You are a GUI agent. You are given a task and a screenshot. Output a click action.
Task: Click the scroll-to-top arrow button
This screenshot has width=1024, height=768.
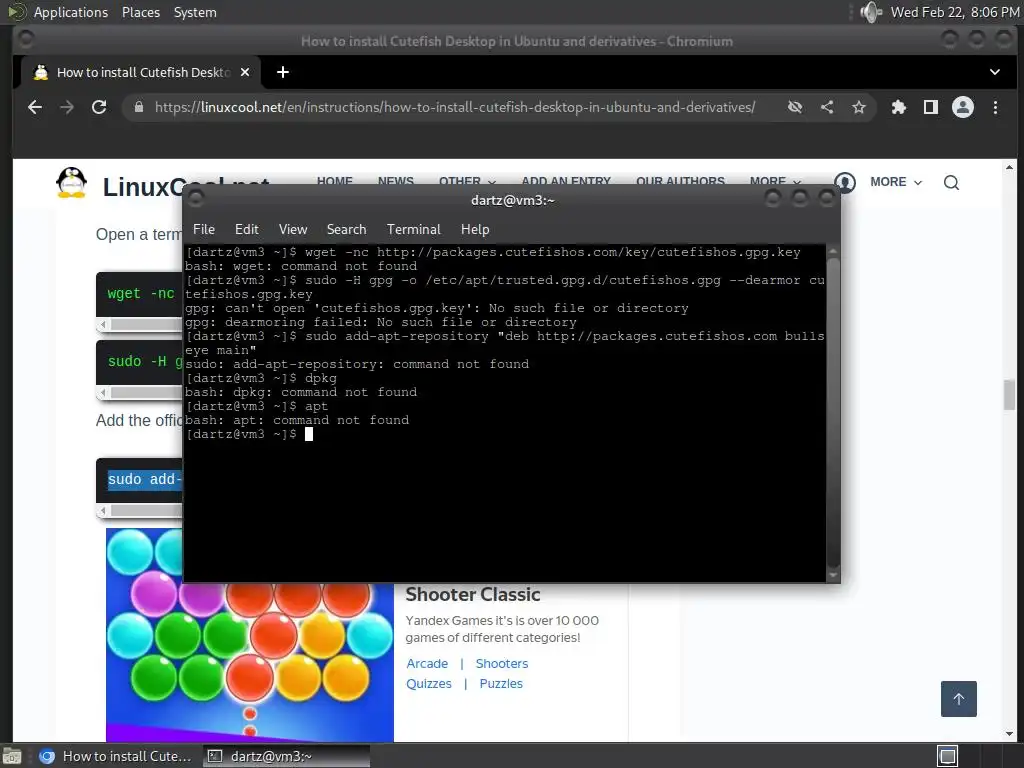point(959,699)
